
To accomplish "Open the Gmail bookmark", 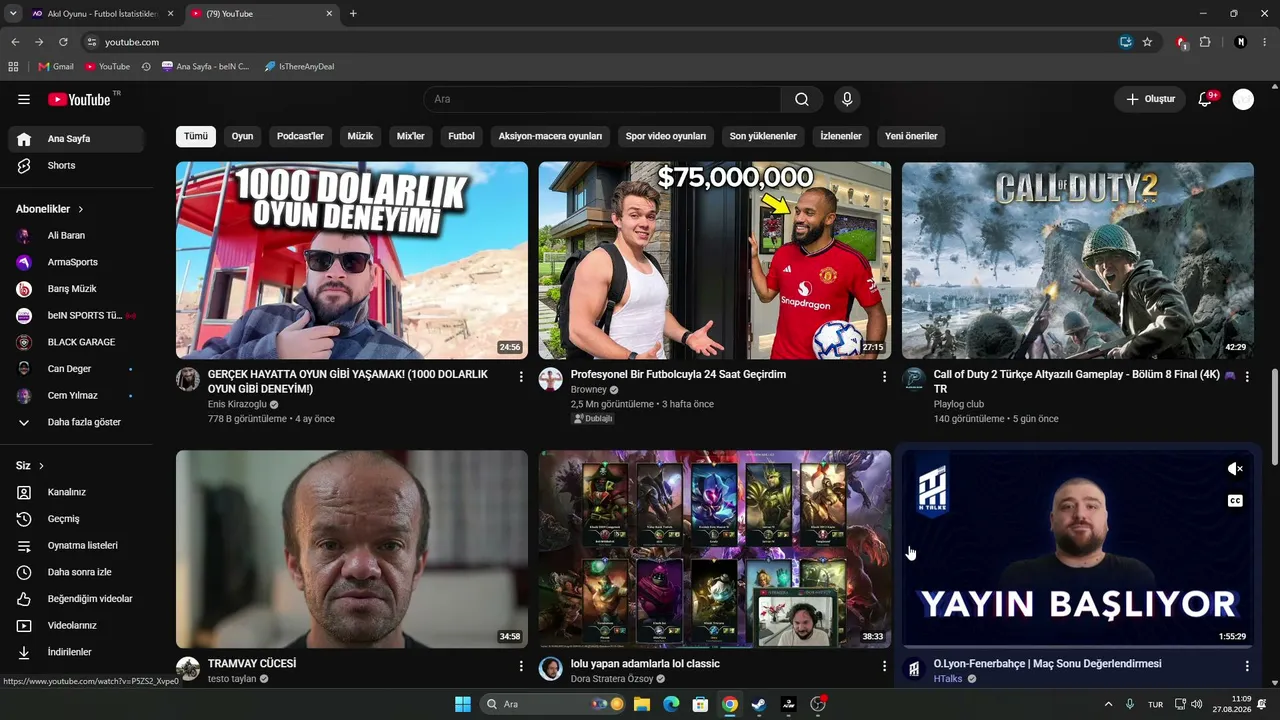I will (x=56, y=67).
